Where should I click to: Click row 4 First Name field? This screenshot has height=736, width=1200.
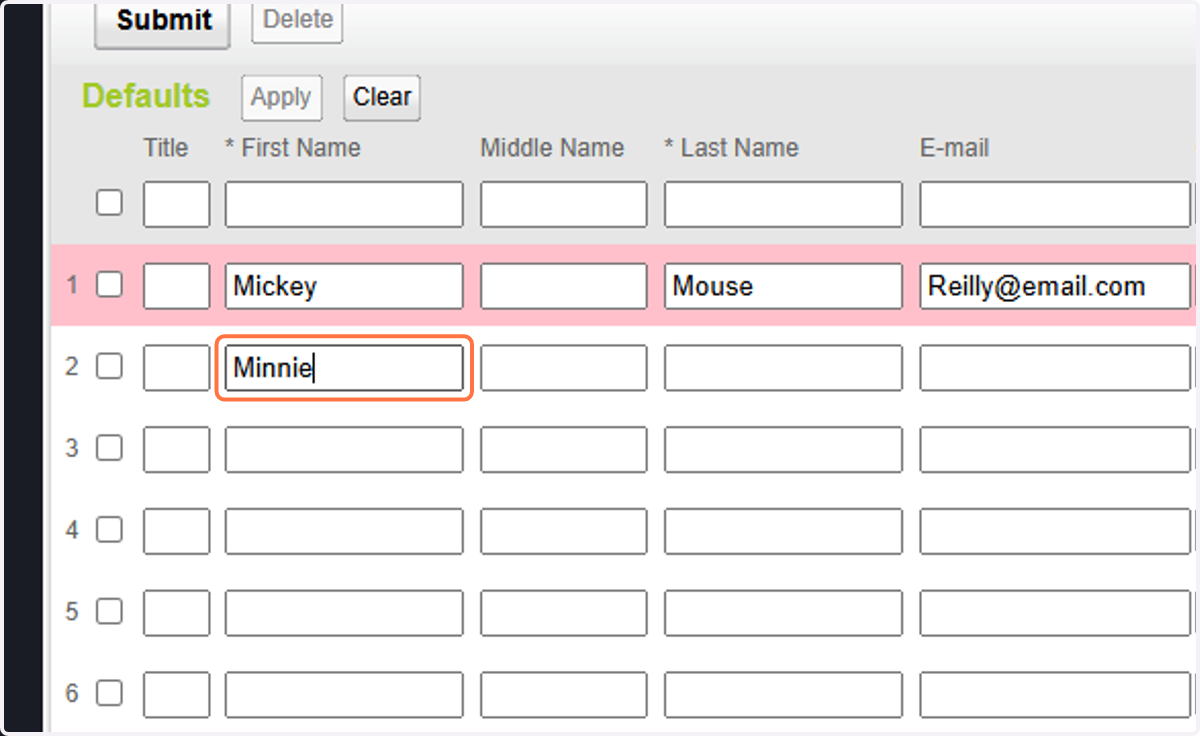344,531
